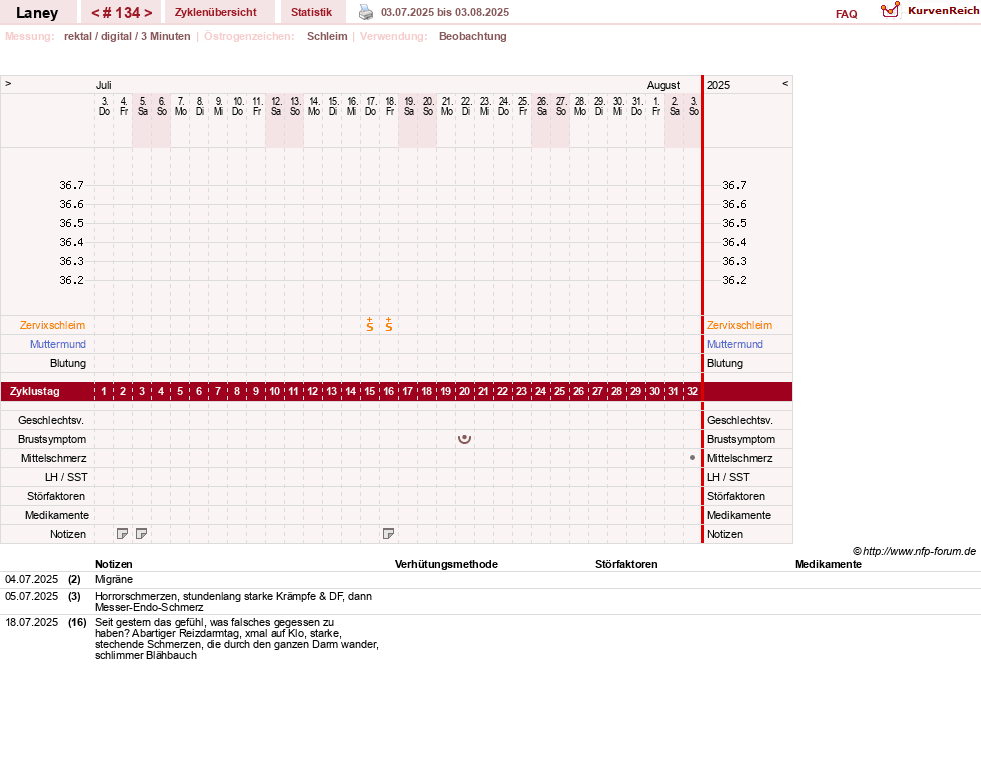Click the Brustsymptom marker on cycle day 20

tap(464, 438)
